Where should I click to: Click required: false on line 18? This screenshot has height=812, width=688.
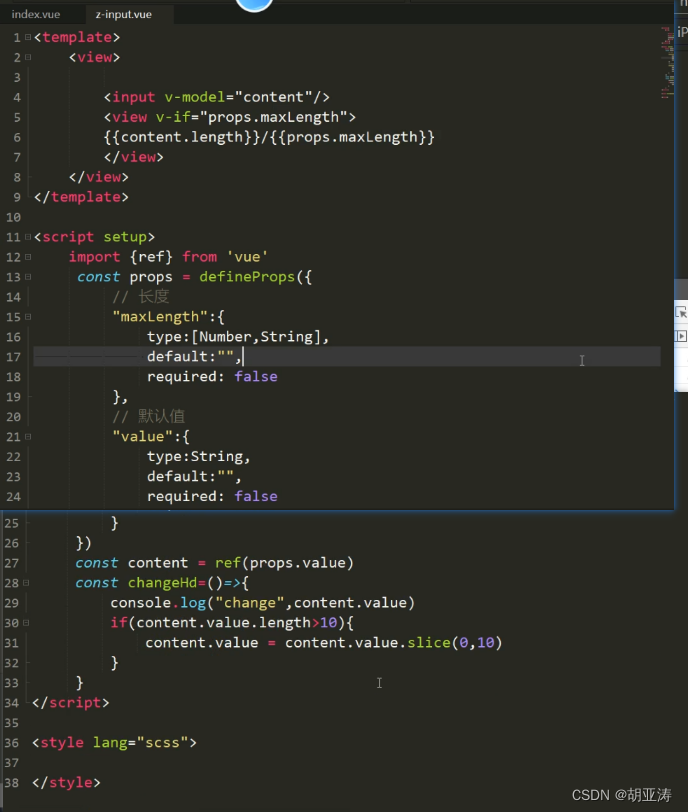pyautogui.click(x=212, y=376)
